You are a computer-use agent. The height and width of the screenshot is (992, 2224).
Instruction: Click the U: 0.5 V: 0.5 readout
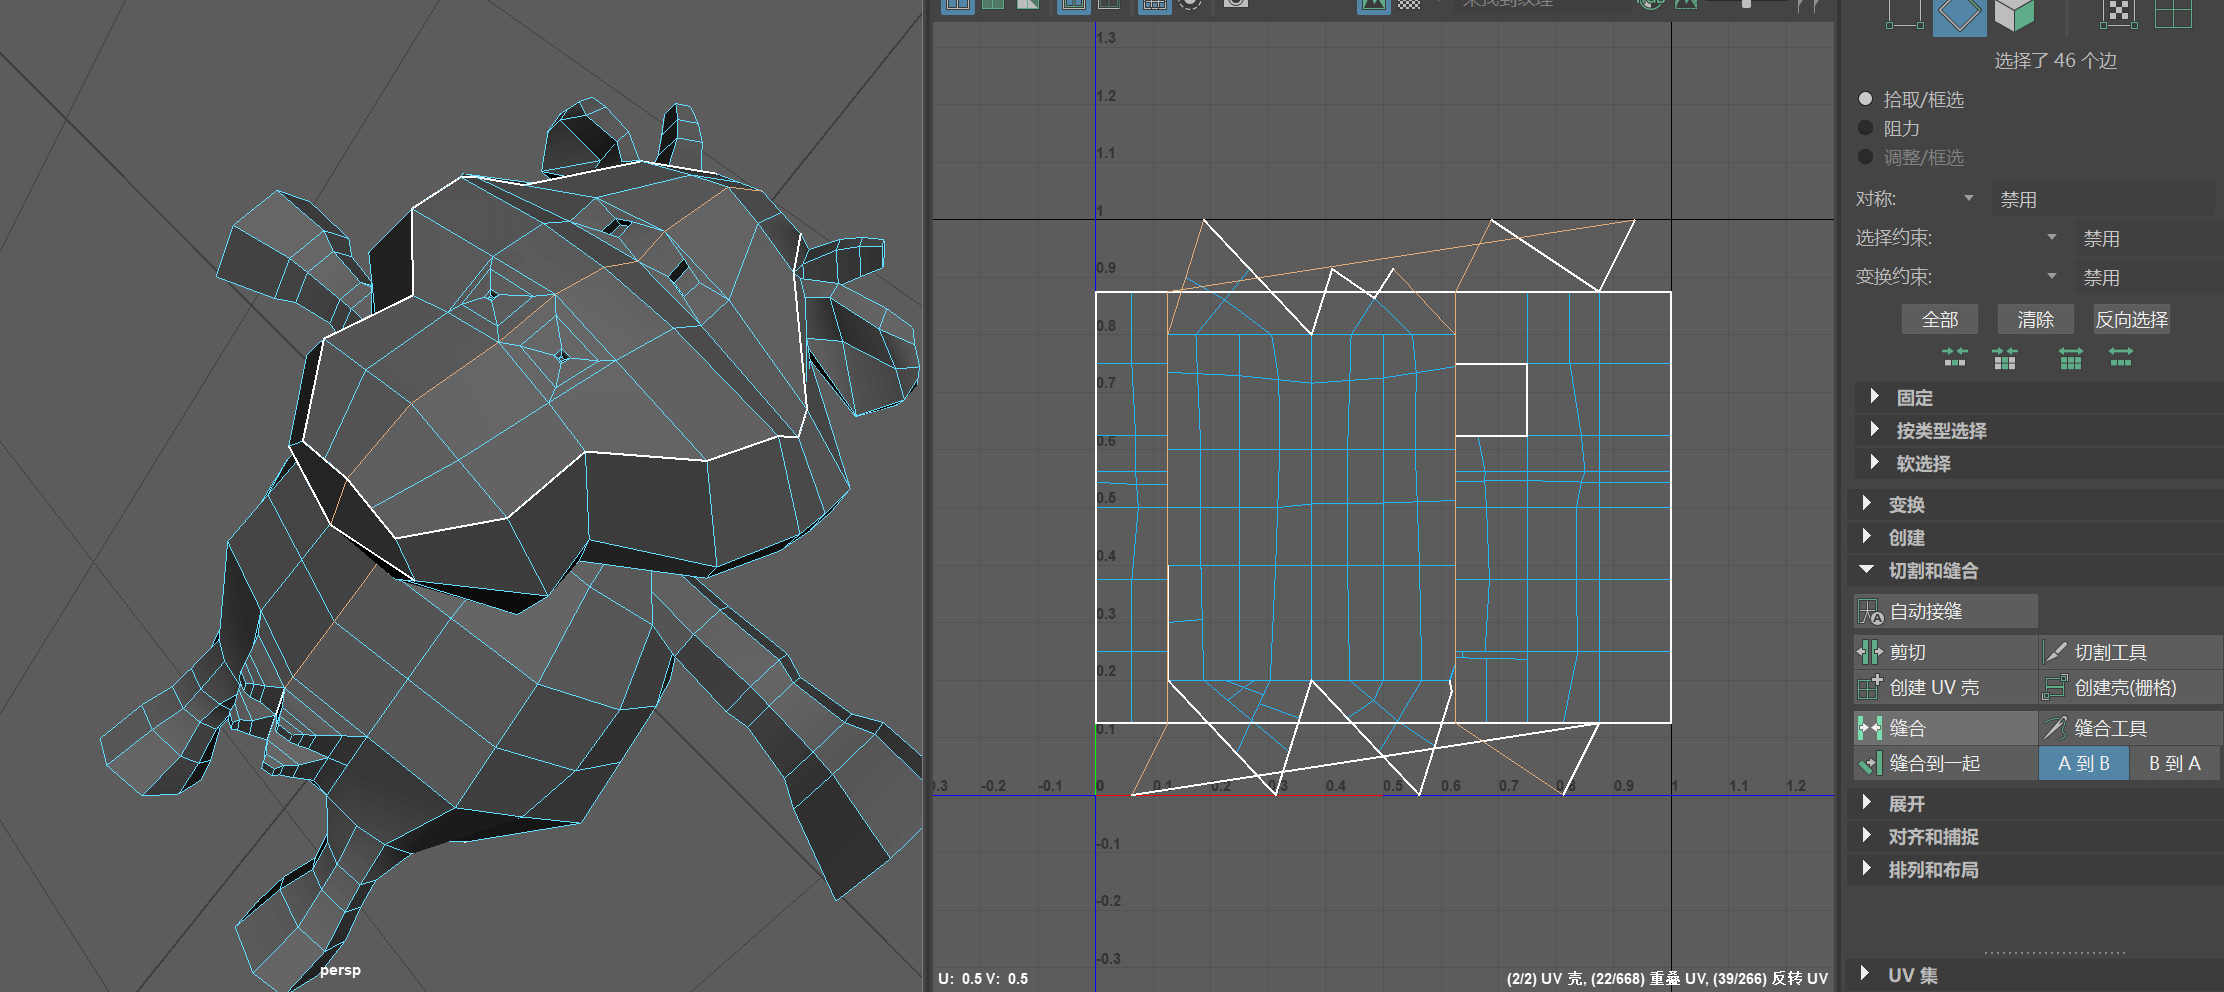tap(983, 978)
